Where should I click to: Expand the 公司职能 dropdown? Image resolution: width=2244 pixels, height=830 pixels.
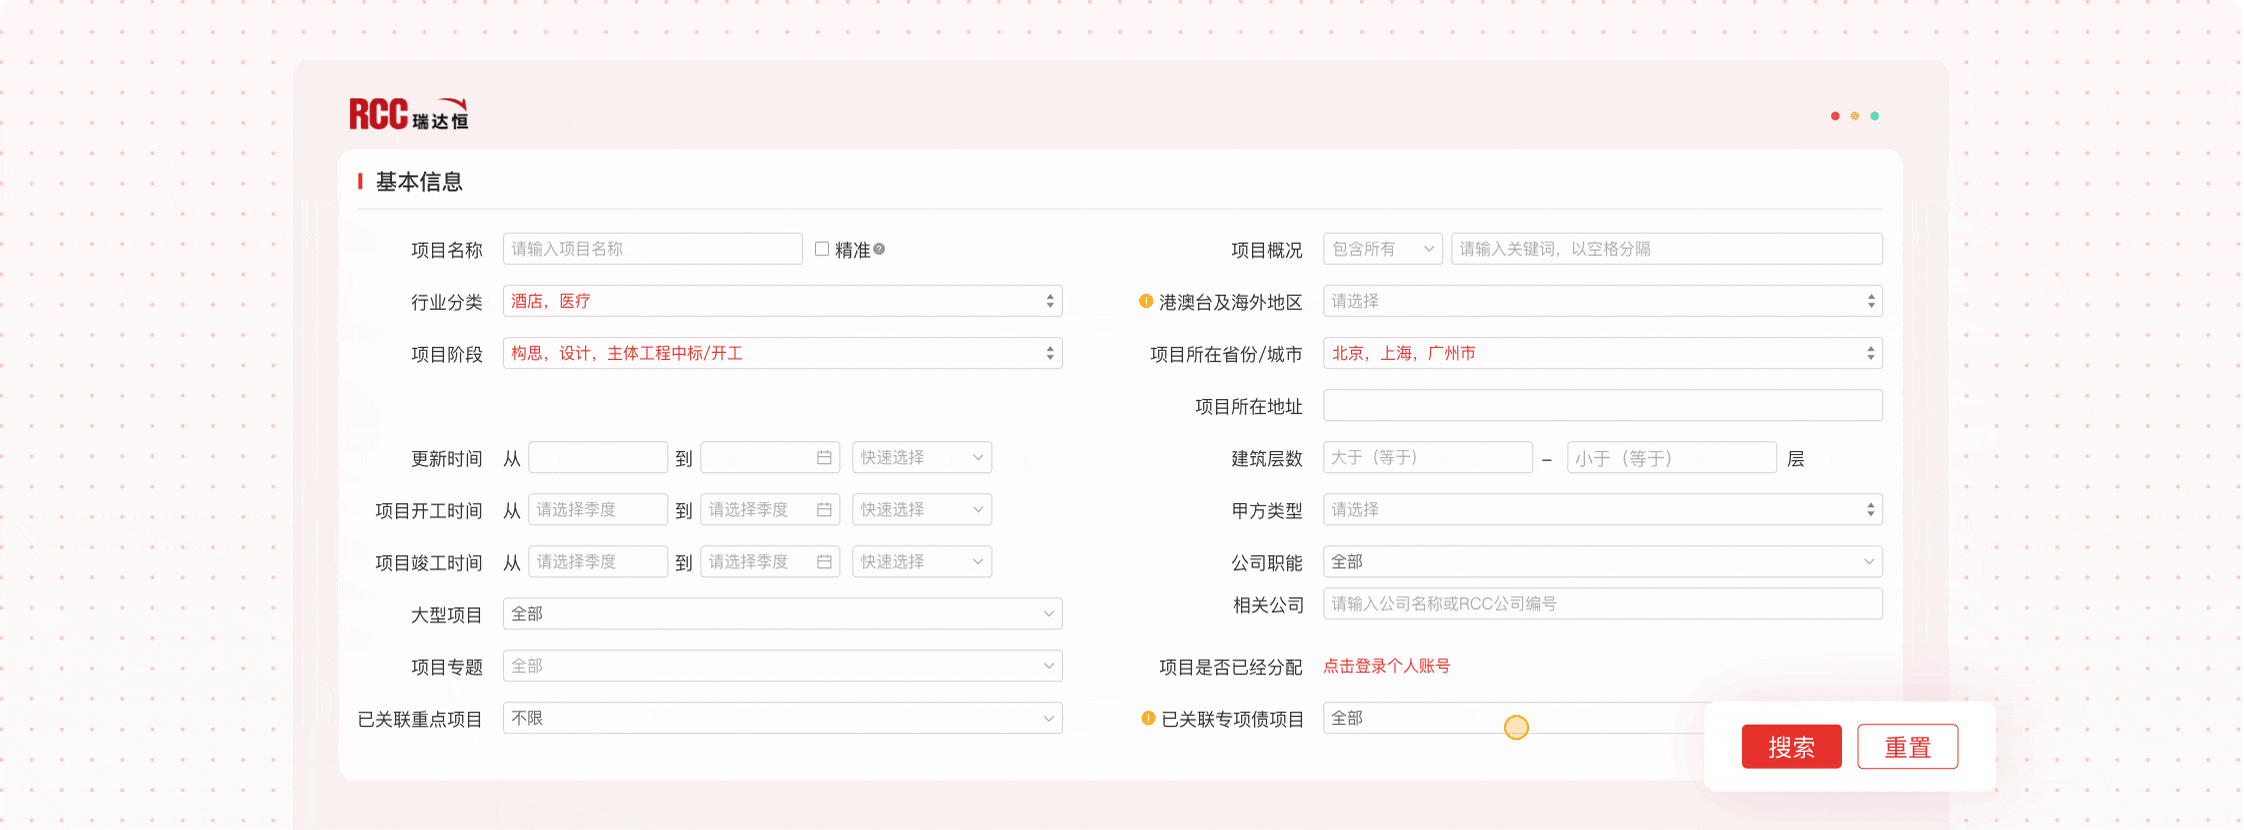tap(1602, 562)
